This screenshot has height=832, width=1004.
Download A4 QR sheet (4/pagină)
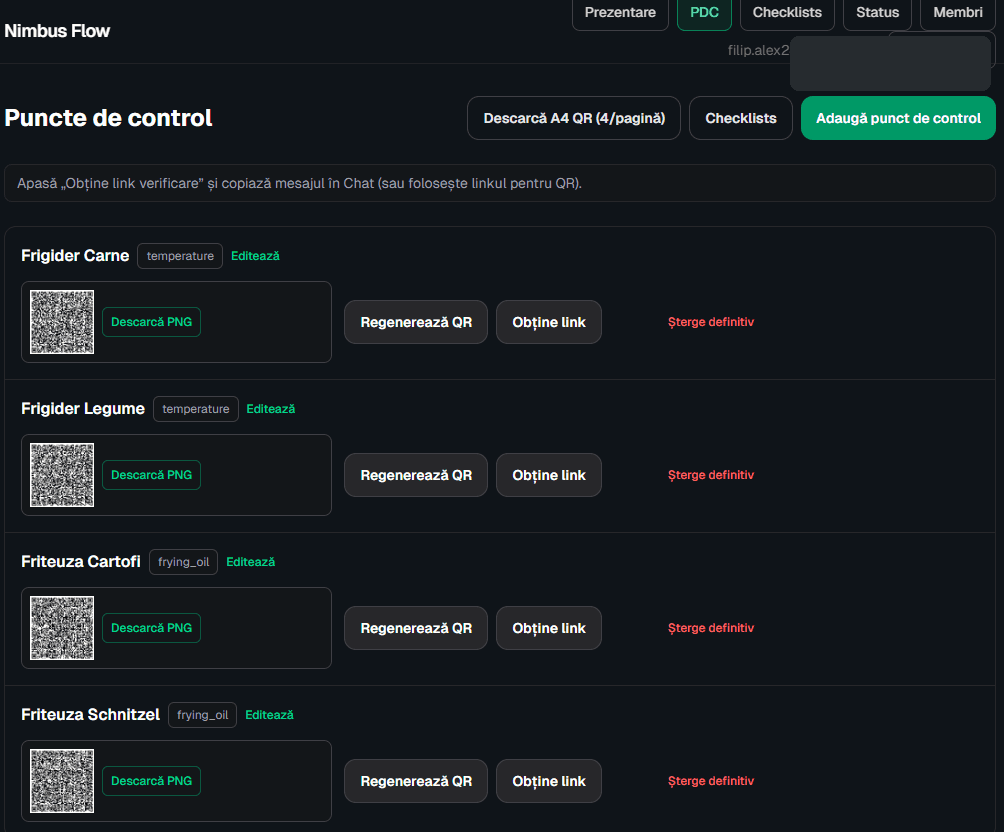point(574,118)
